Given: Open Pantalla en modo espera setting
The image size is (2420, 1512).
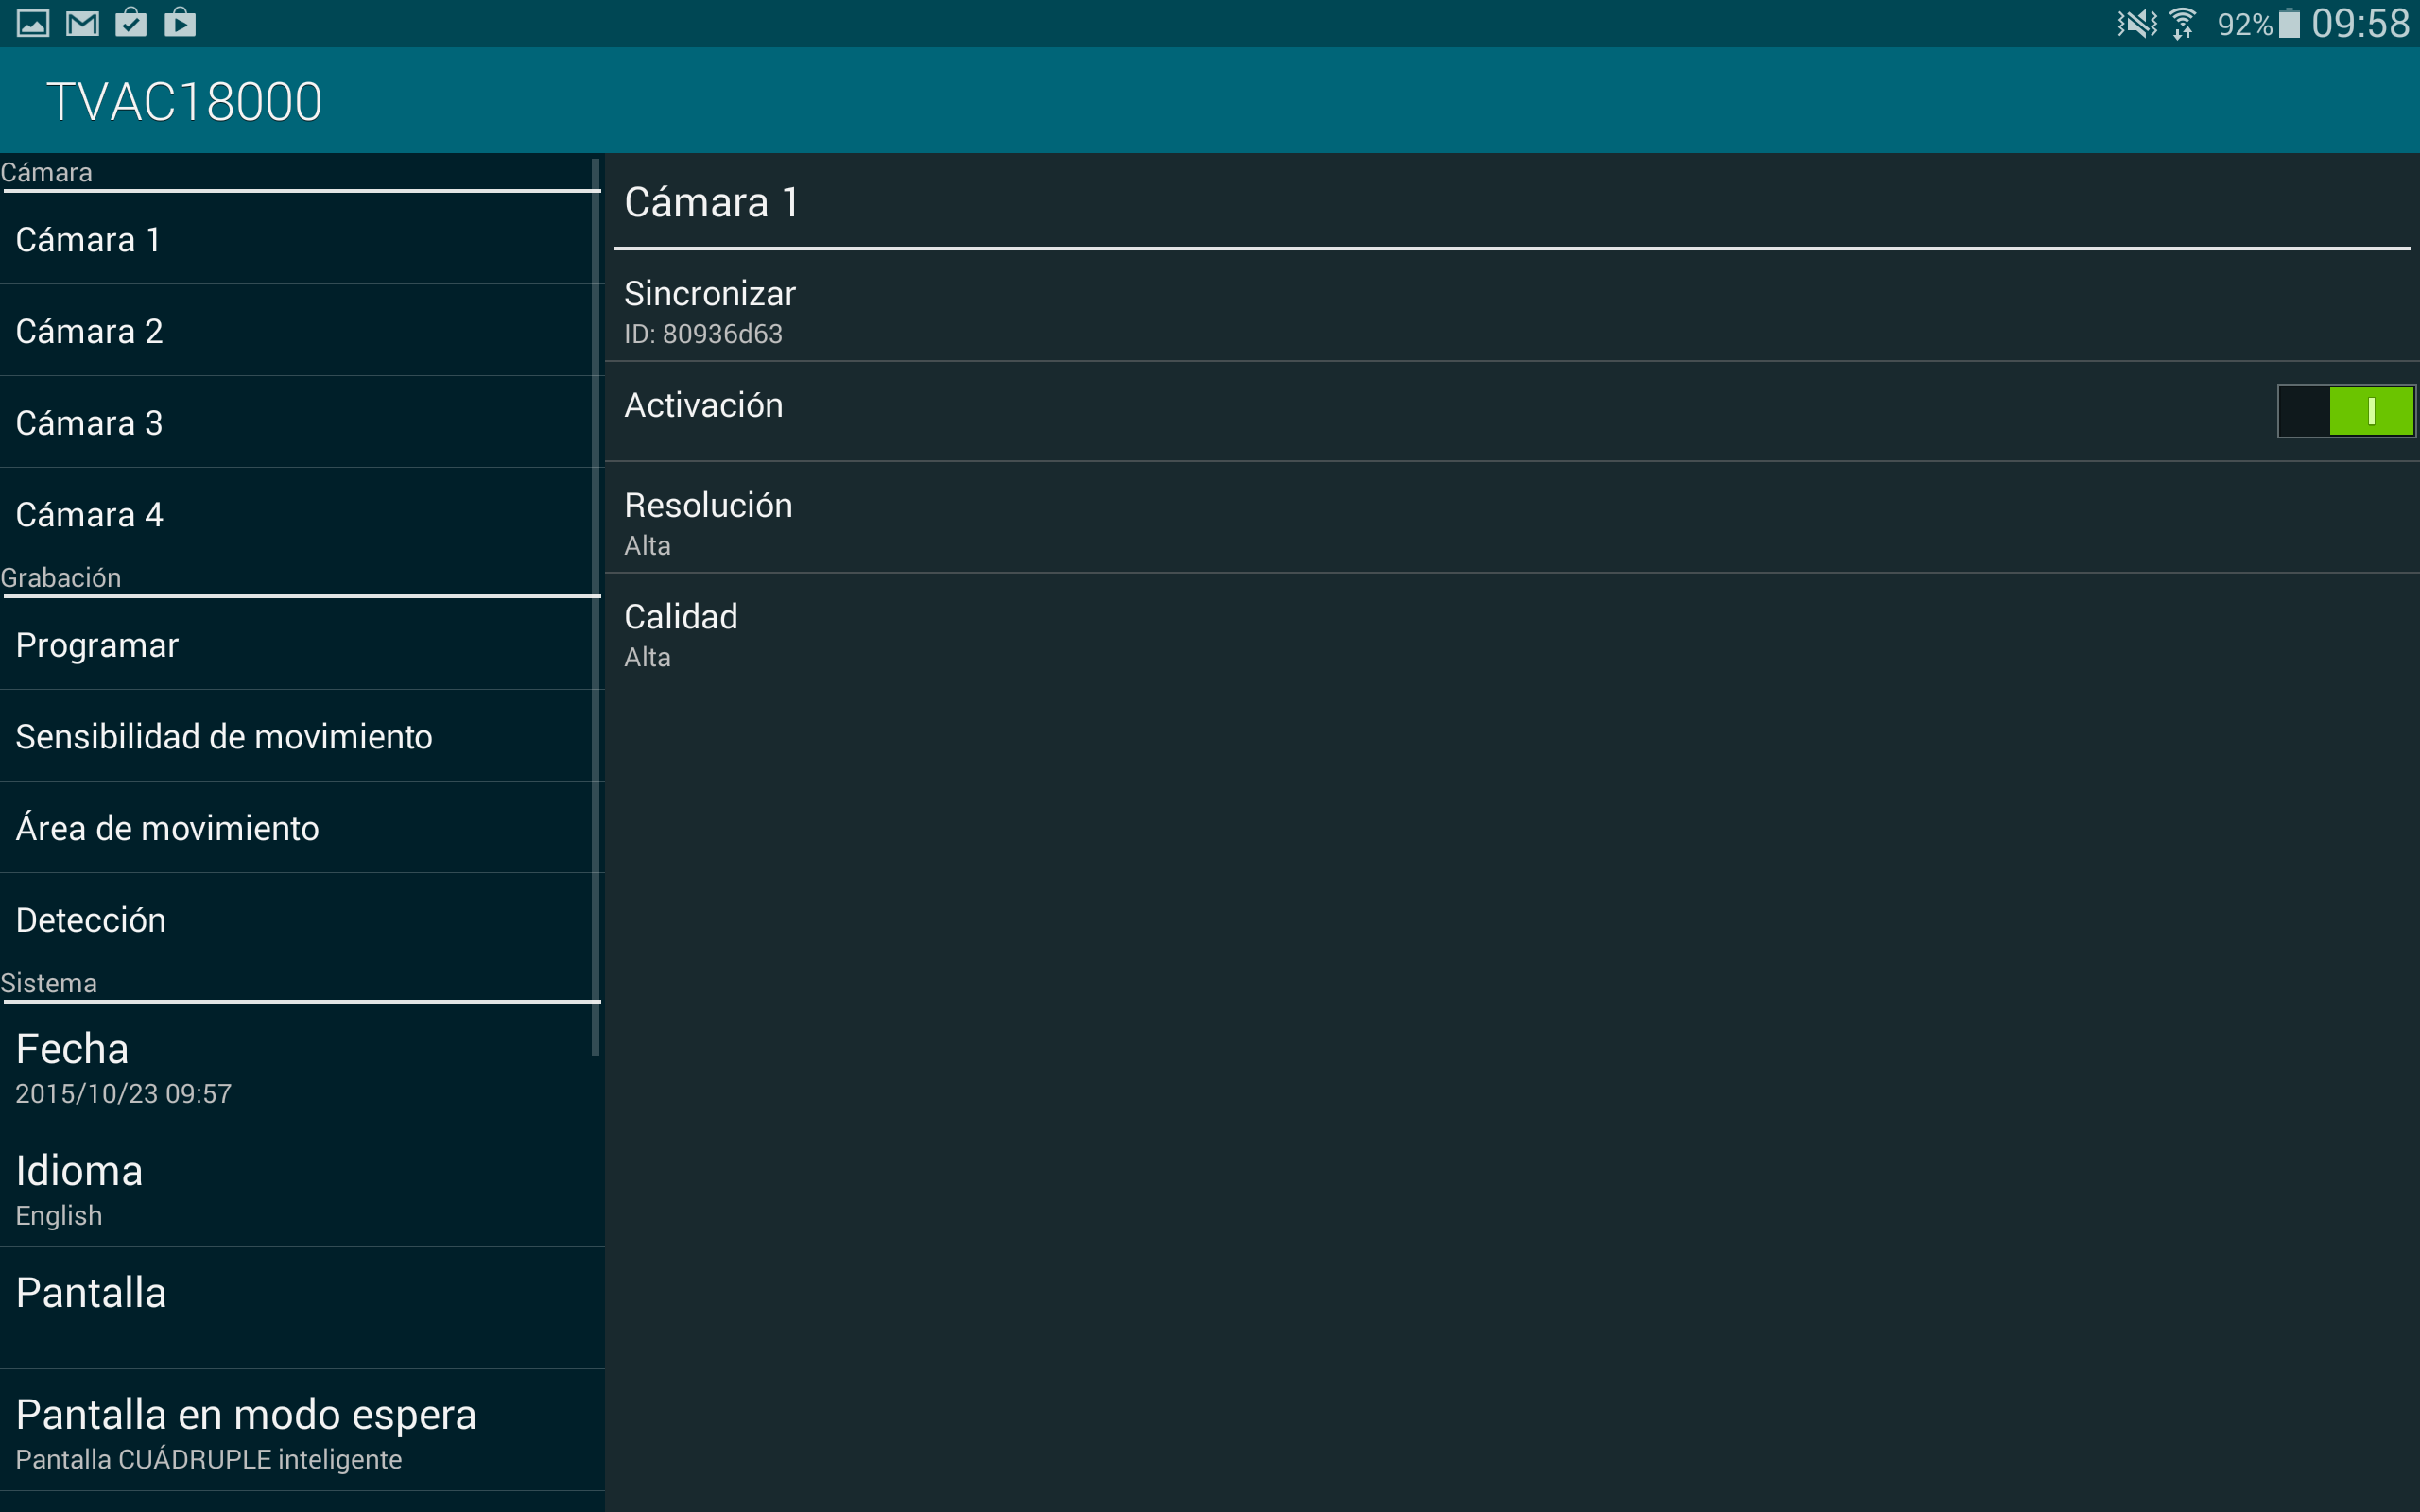Looking at the screenshot, I should [301, 1430].
